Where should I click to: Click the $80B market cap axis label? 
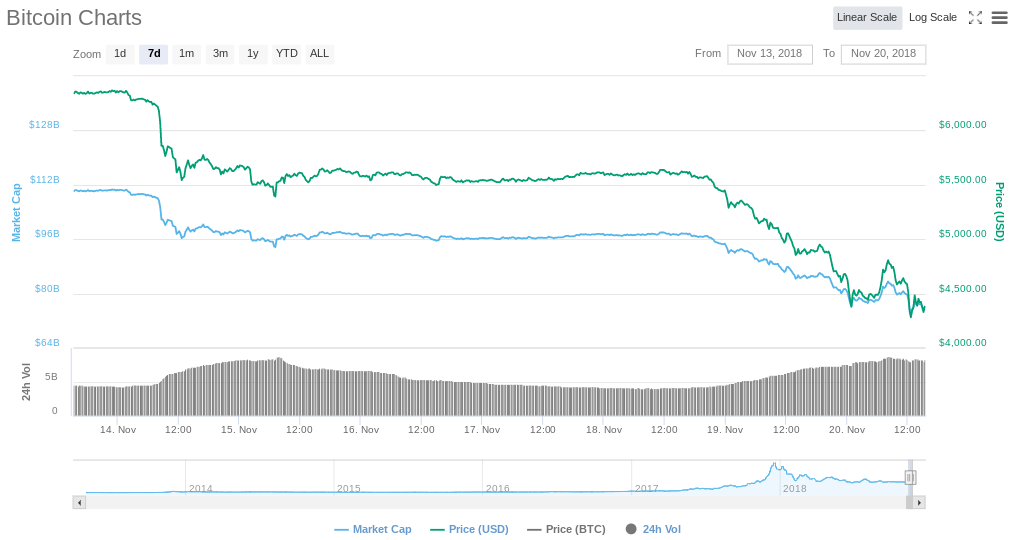[47, 288]
